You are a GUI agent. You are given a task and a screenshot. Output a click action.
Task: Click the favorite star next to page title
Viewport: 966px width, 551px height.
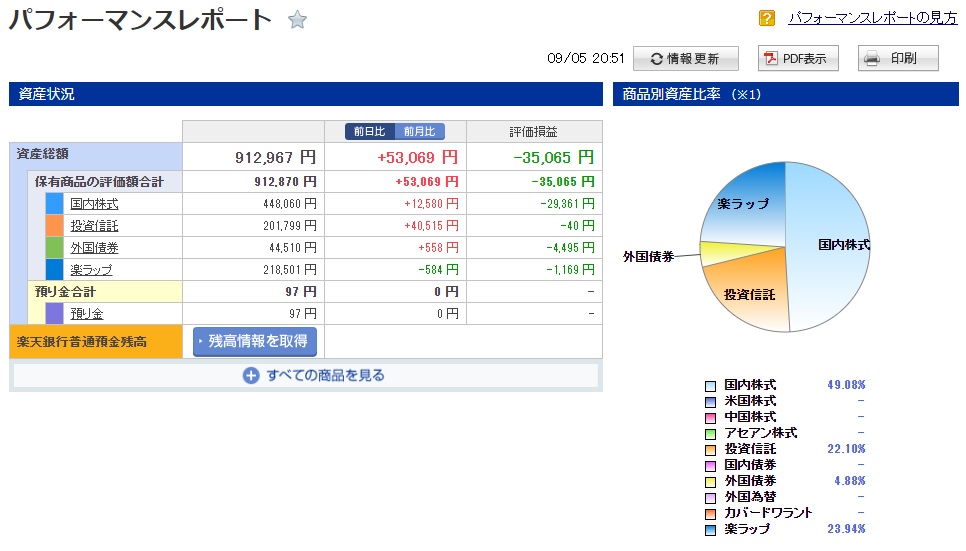(298, 20)
